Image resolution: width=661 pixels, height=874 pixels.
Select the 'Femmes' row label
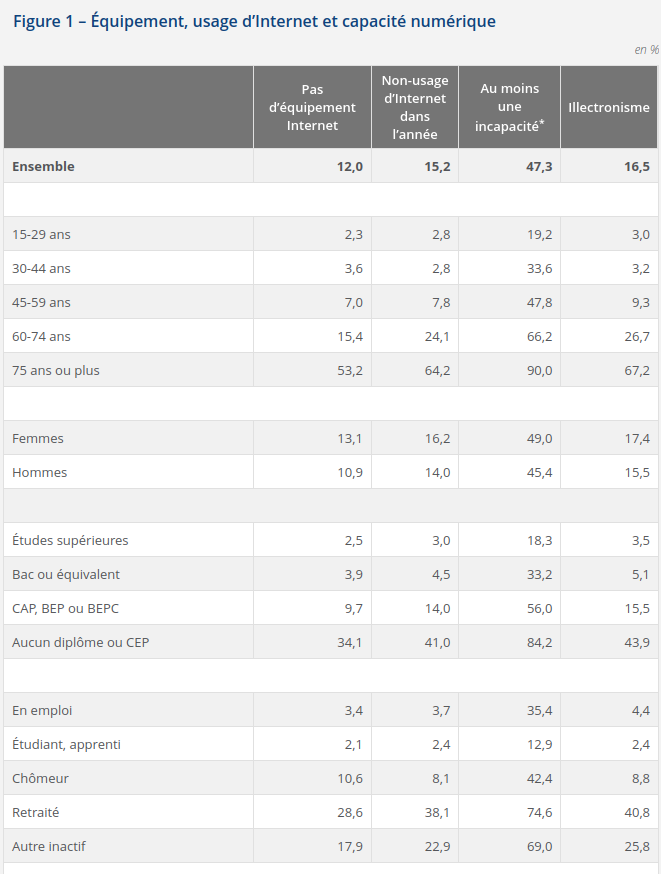(x=40, y=438)
